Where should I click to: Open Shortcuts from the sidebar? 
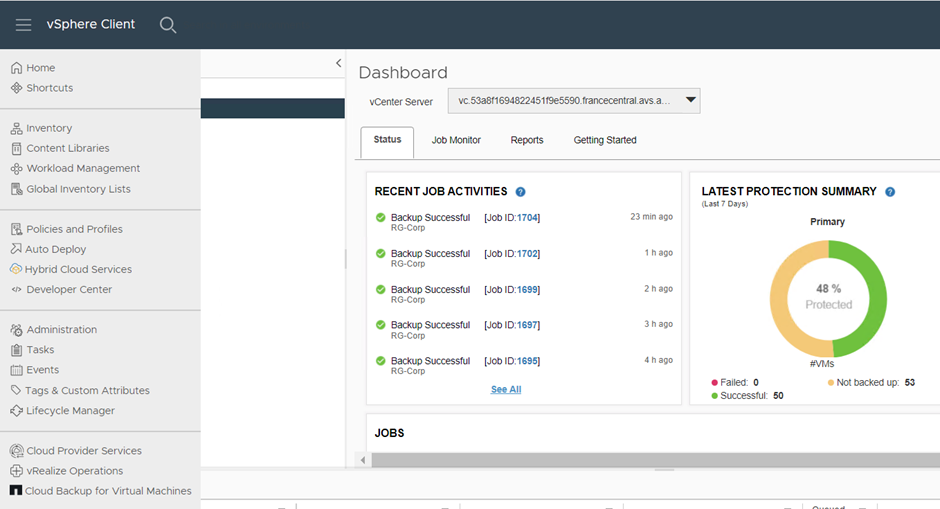[50, 88]
